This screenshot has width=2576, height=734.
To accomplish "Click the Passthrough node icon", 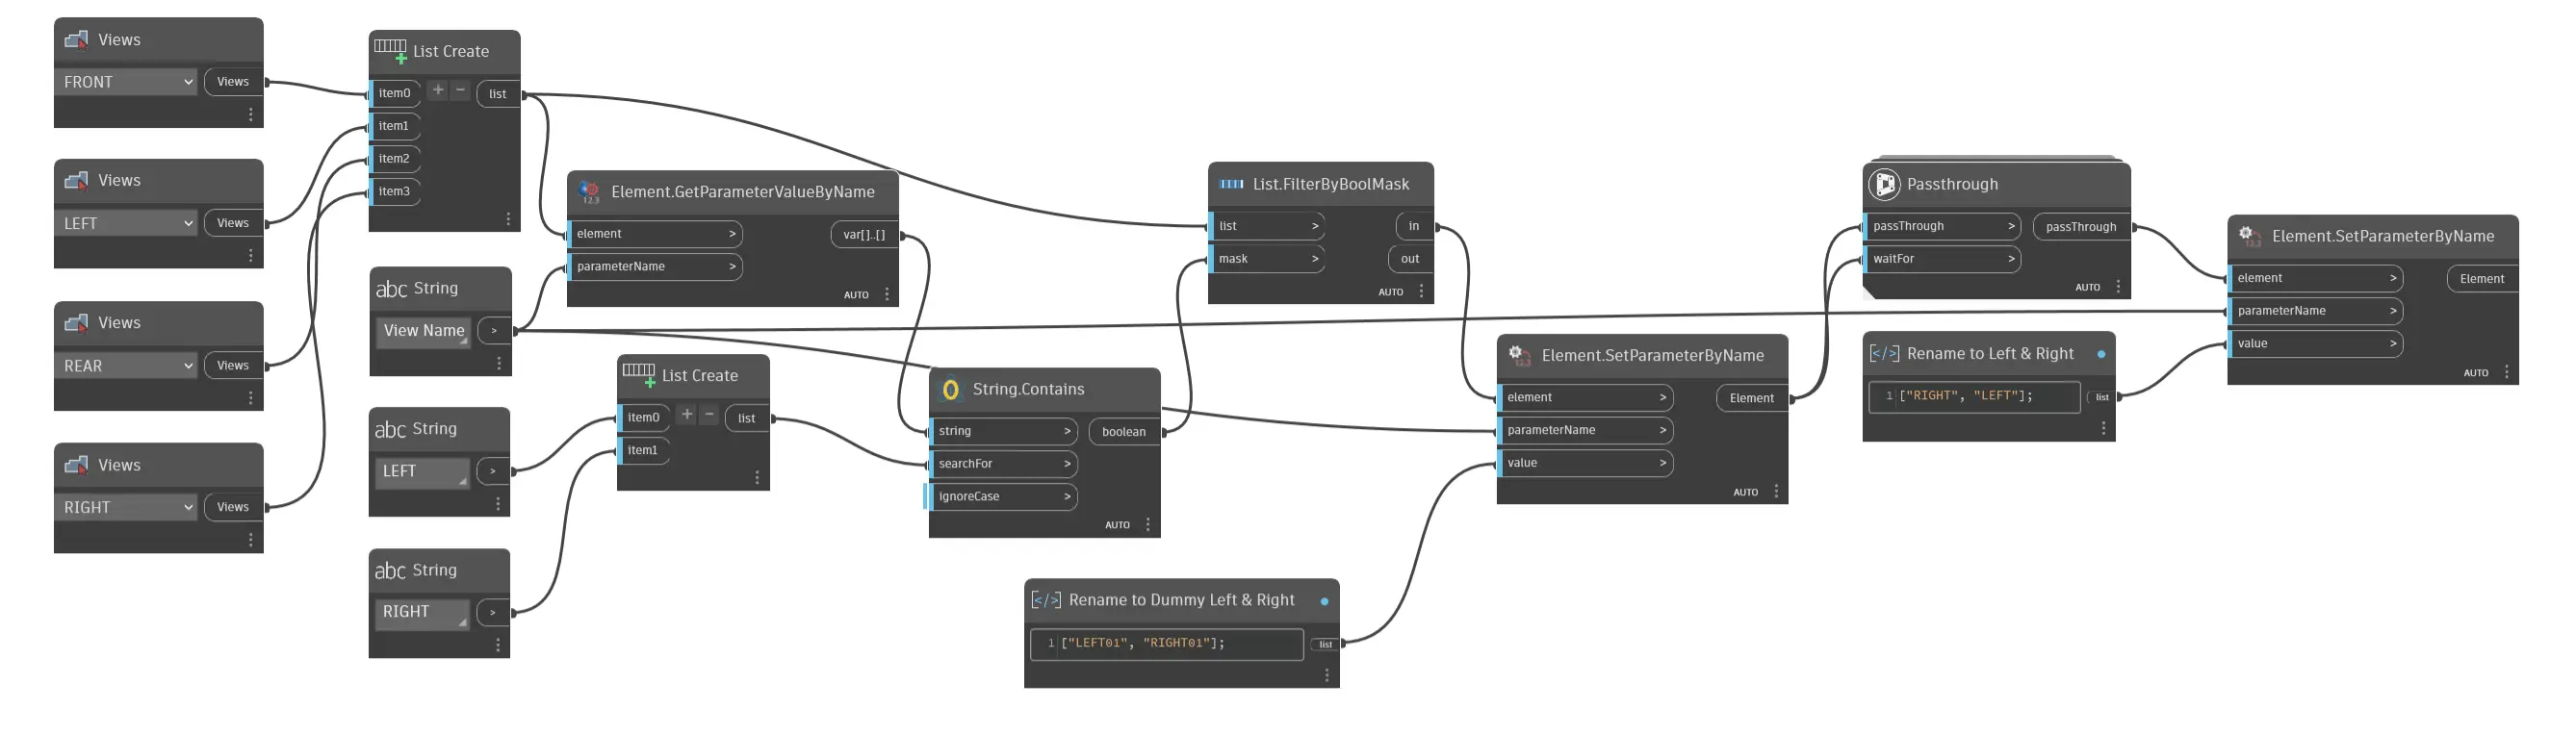I will tap(1885, 184).
